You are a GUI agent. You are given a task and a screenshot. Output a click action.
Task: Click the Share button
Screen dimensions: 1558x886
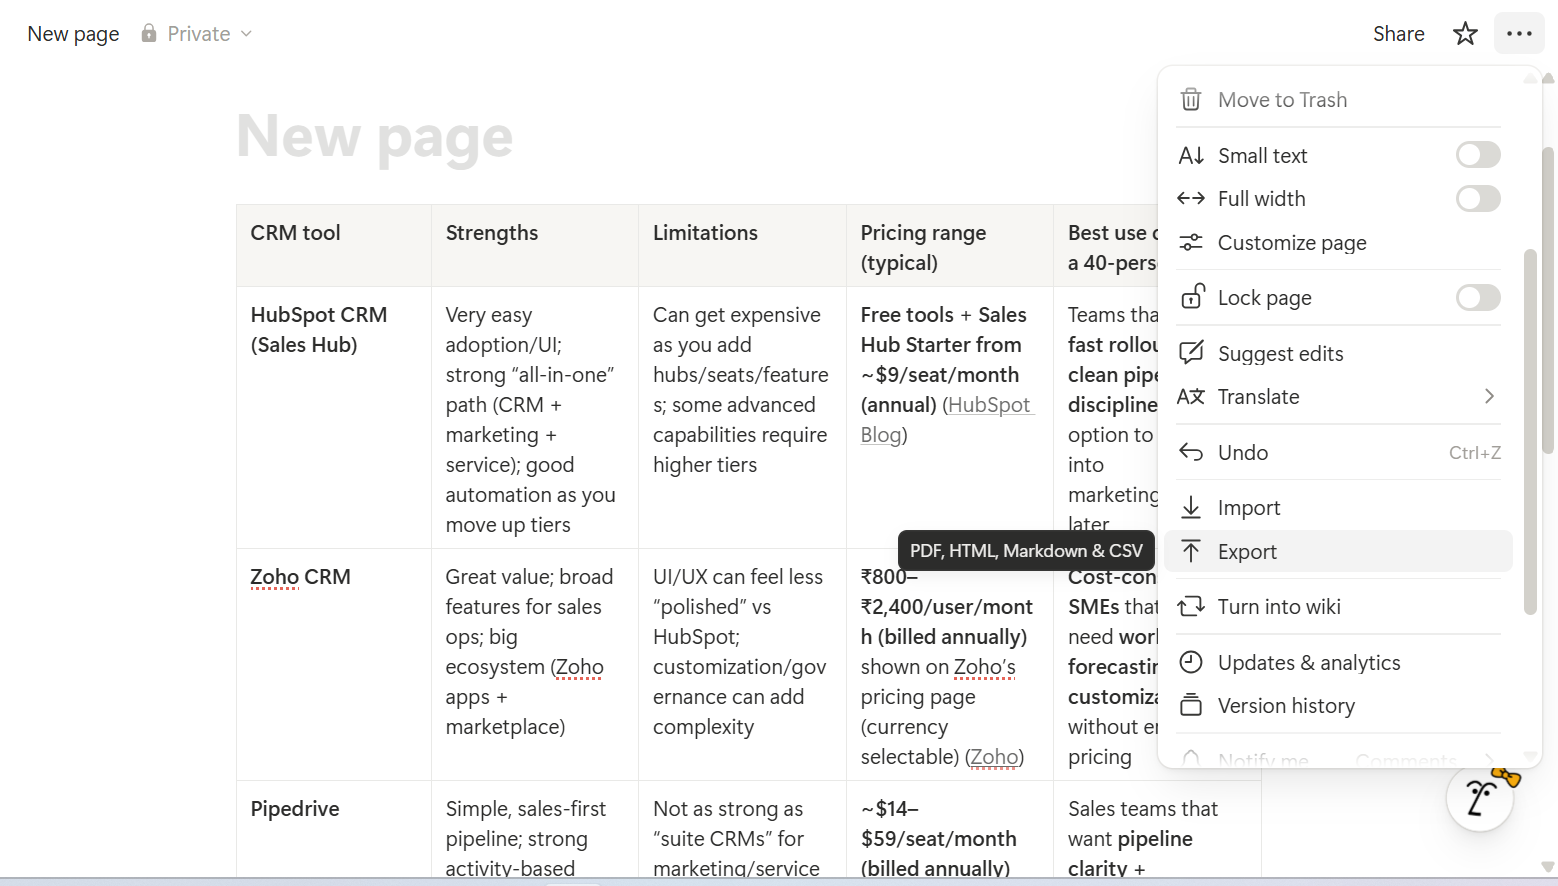coord(1398,33)
